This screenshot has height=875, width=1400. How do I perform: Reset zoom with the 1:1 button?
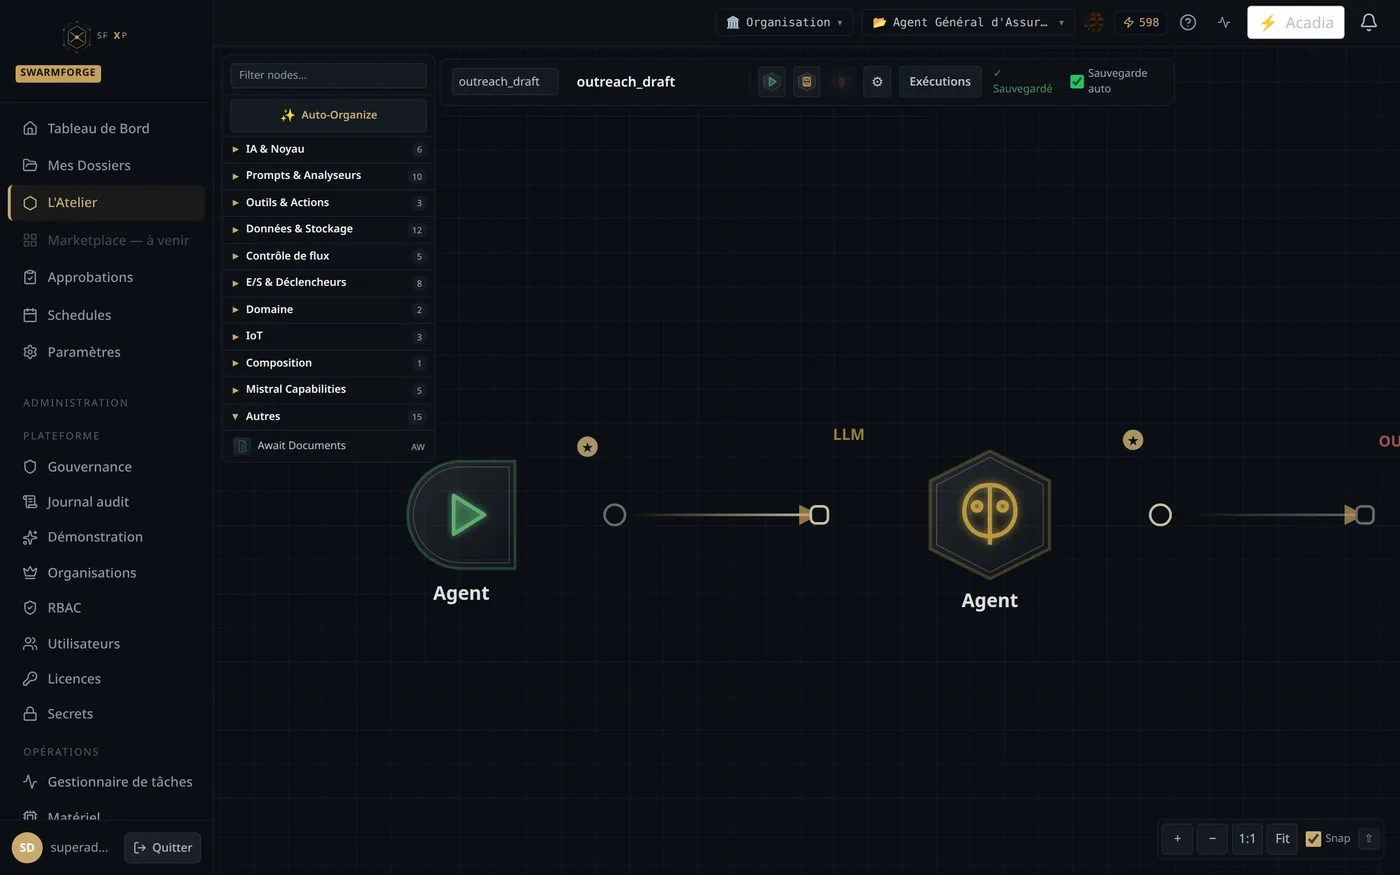click(1247, 839)
